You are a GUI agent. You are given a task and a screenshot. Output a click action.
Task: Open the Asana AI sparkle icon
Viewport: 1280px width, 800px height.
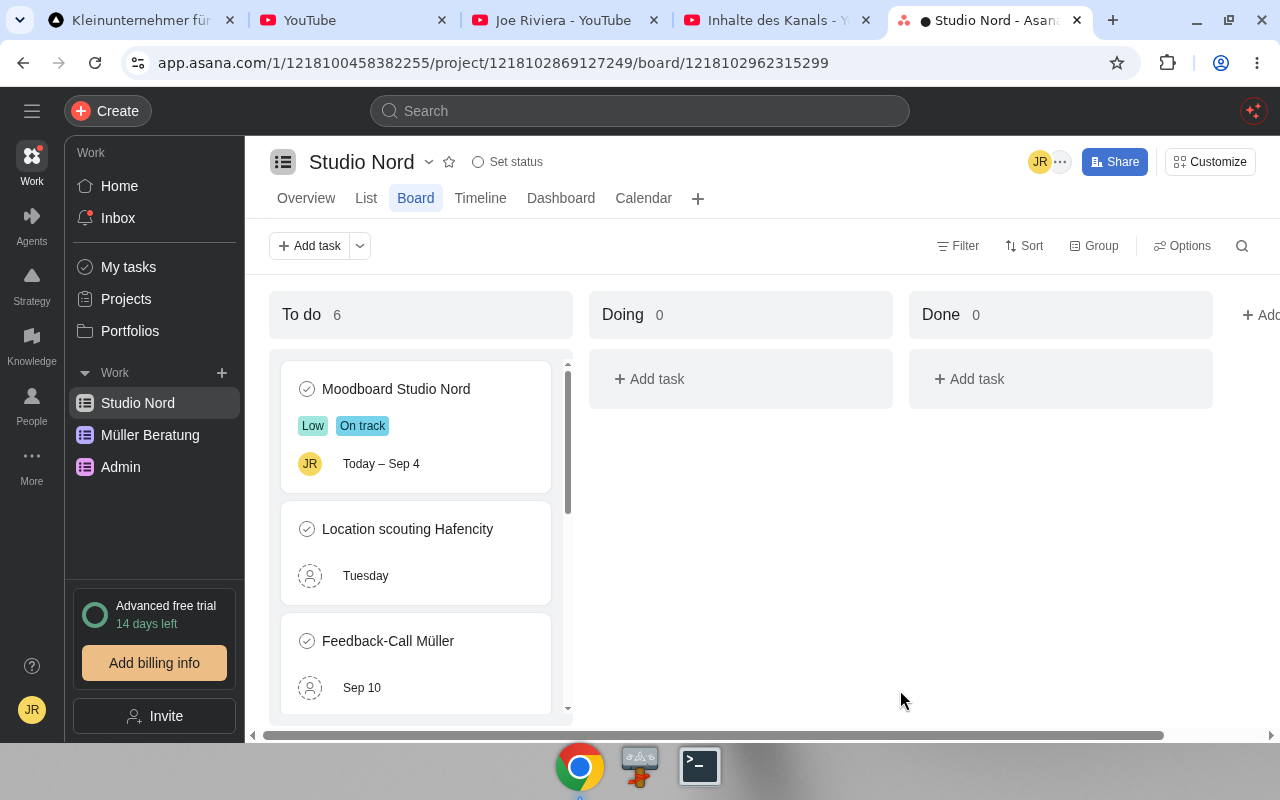pos(1254,111)
